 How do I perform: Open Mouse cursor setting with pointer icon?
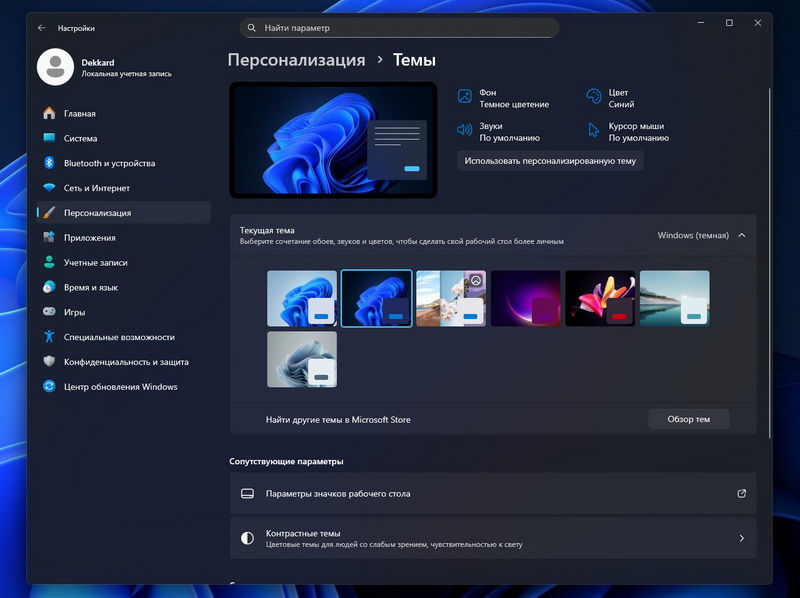click(x=593, y=131)
